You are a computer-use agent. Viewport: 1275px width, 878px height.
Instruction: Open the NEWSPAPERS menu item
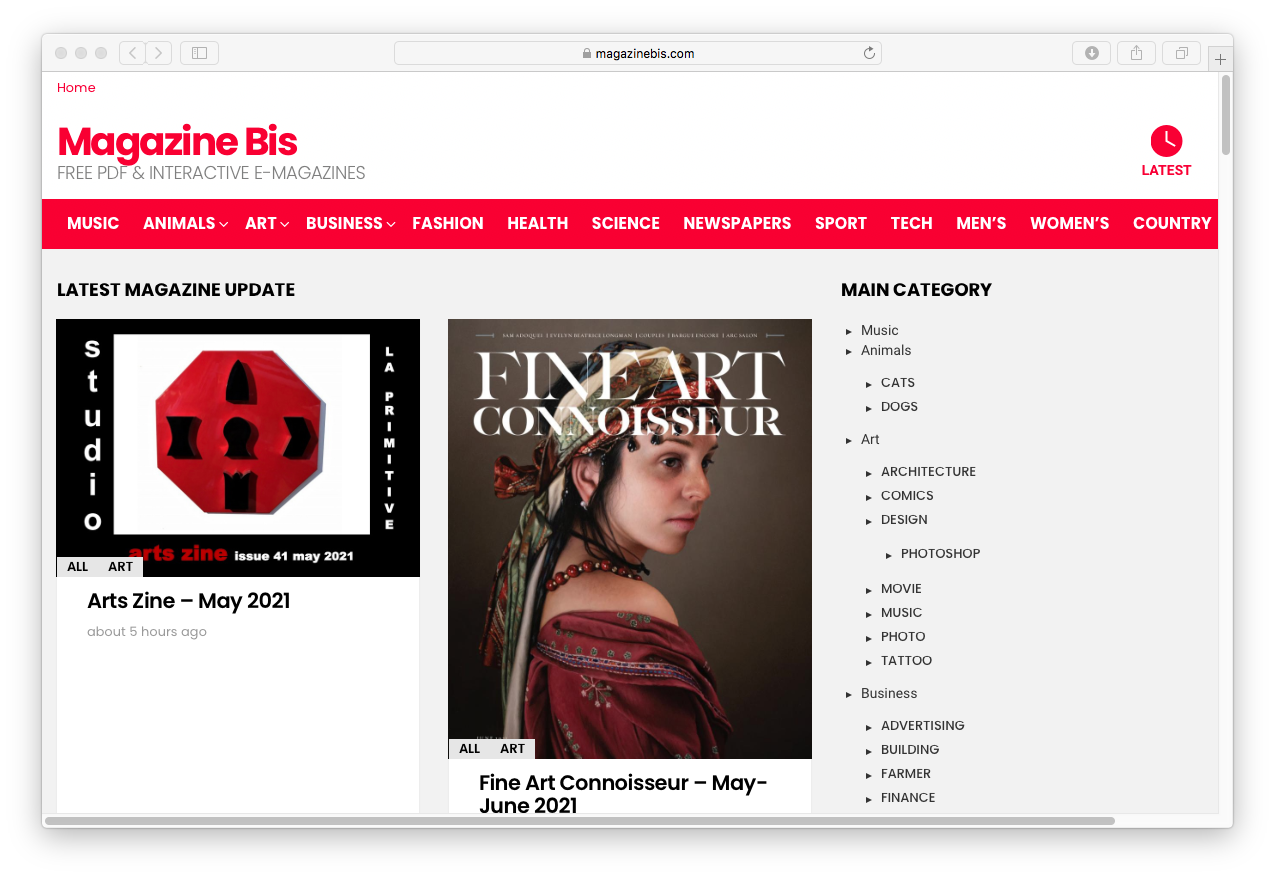[x=737, y=223]
